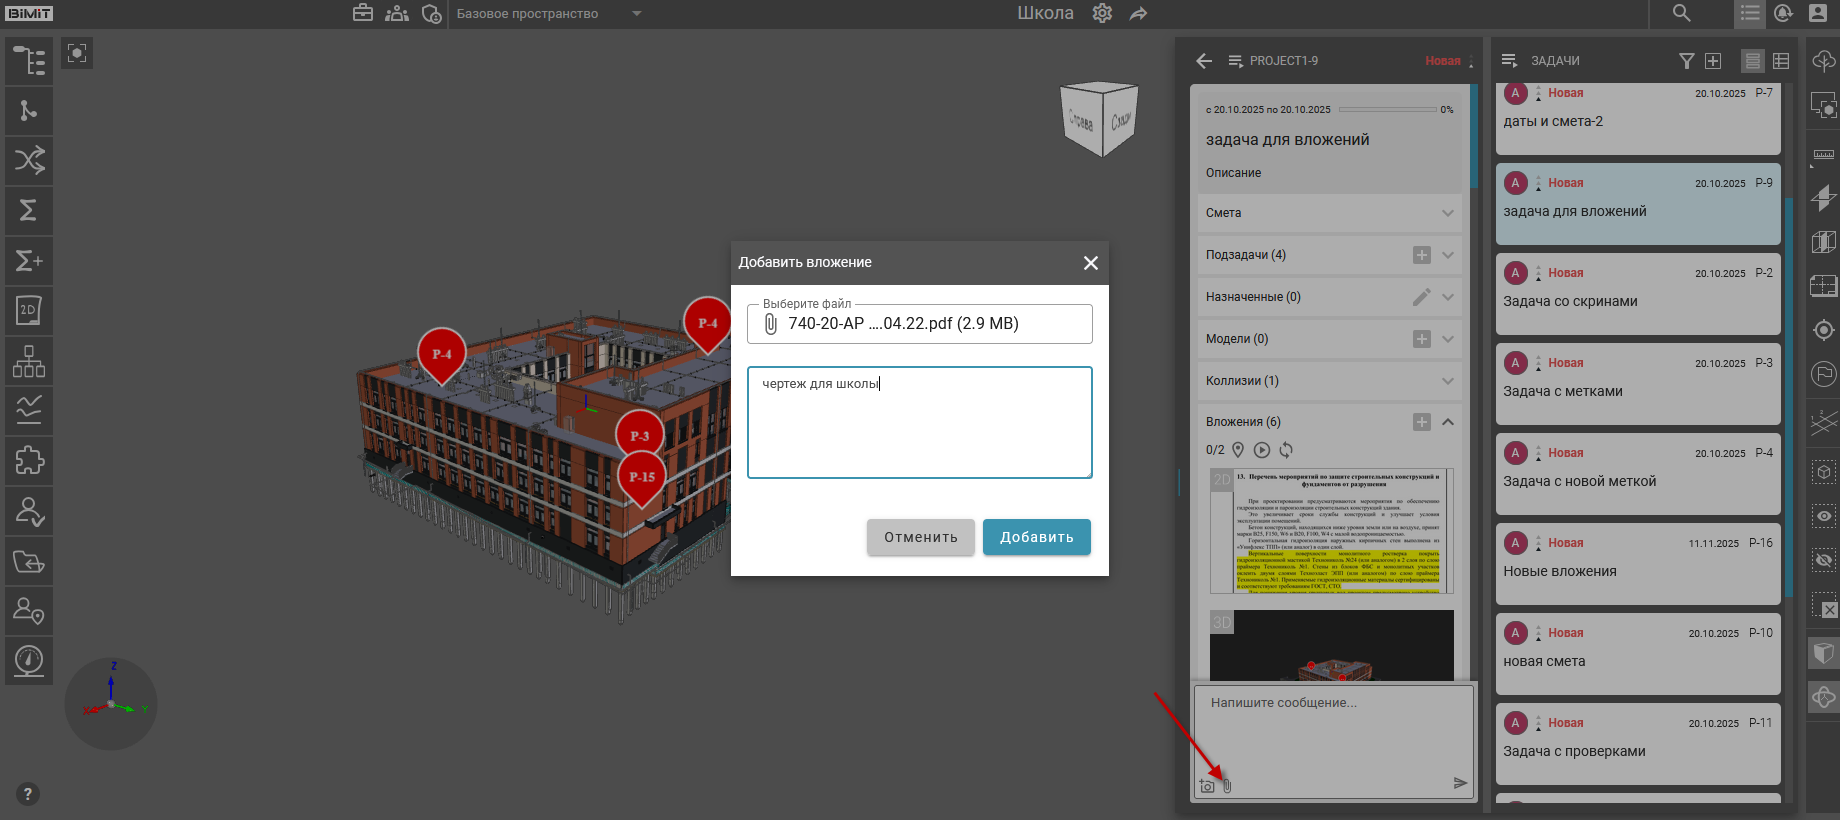This screenshot has height=820, width=1840.
Task: Toggle the eye visibility icon in right toolbar
Action: [x=1824, y=516]
